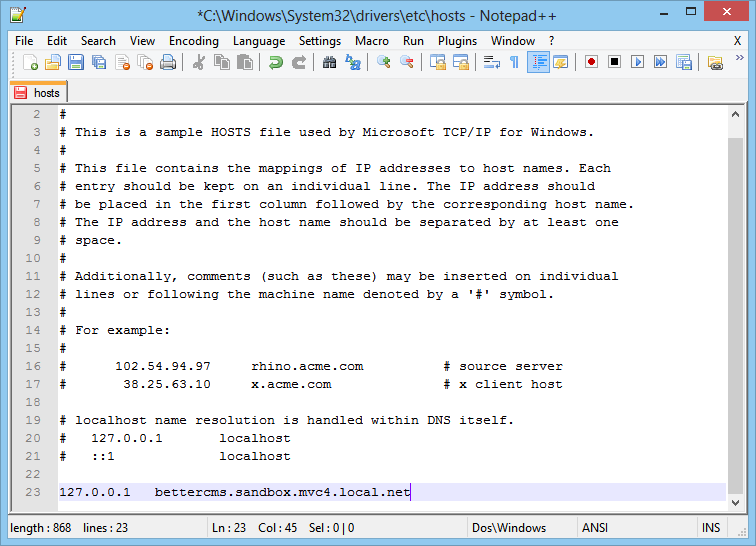Run macro multiple times icon
The width and height of the screenshot is (756, 546).
pos(661,62)
